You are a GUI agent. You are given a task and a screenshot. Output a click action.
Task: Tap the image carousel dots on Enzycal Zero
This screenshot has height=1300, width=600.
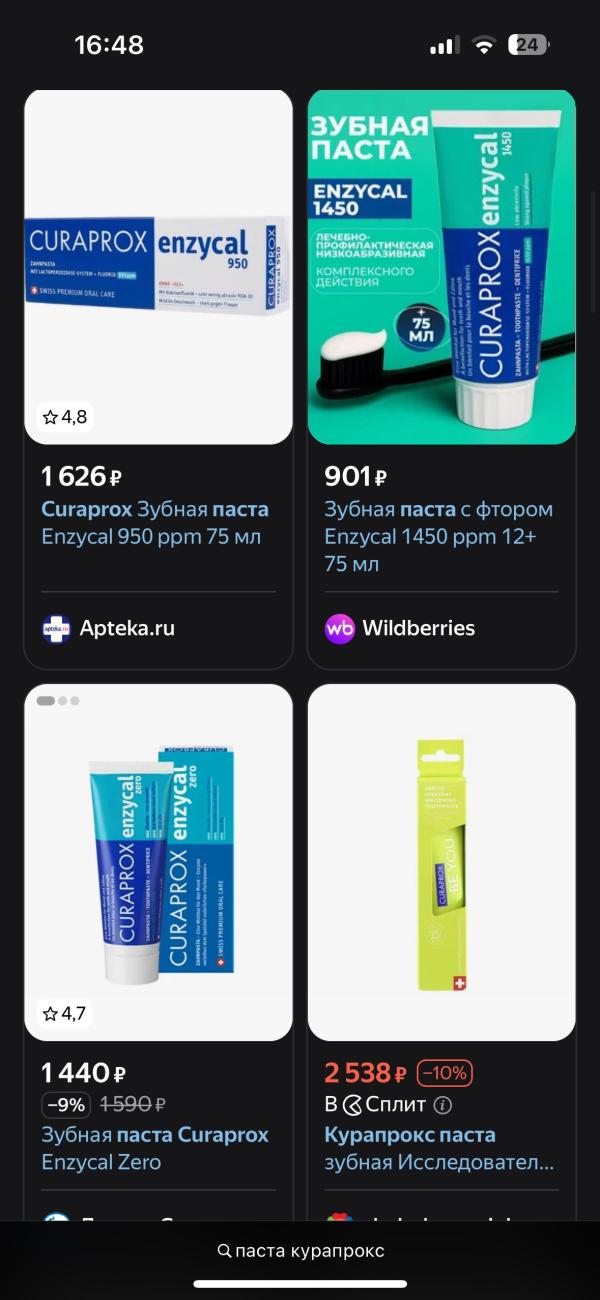(58, 701)
